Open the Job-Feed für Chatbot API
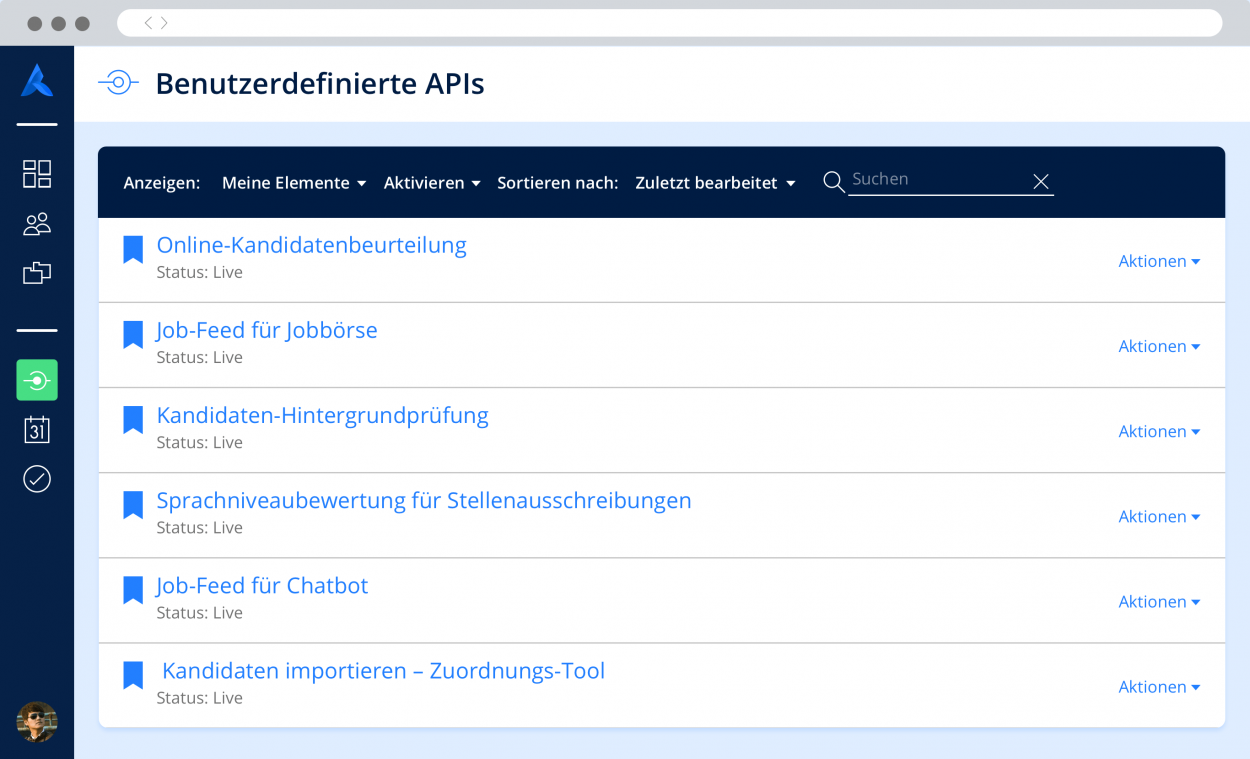Image resolution: width=1250 pixels, height=759 pixels. click(x=262, y=585)
